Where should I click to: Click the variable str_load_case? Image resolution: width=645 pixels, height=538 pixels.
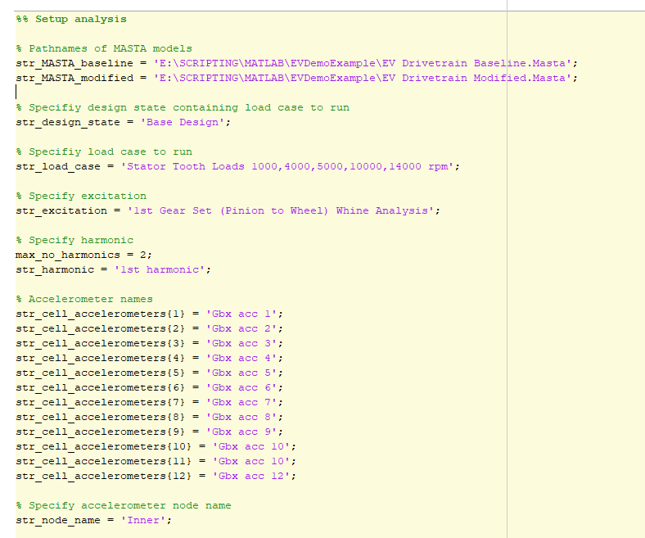(58, 167)
